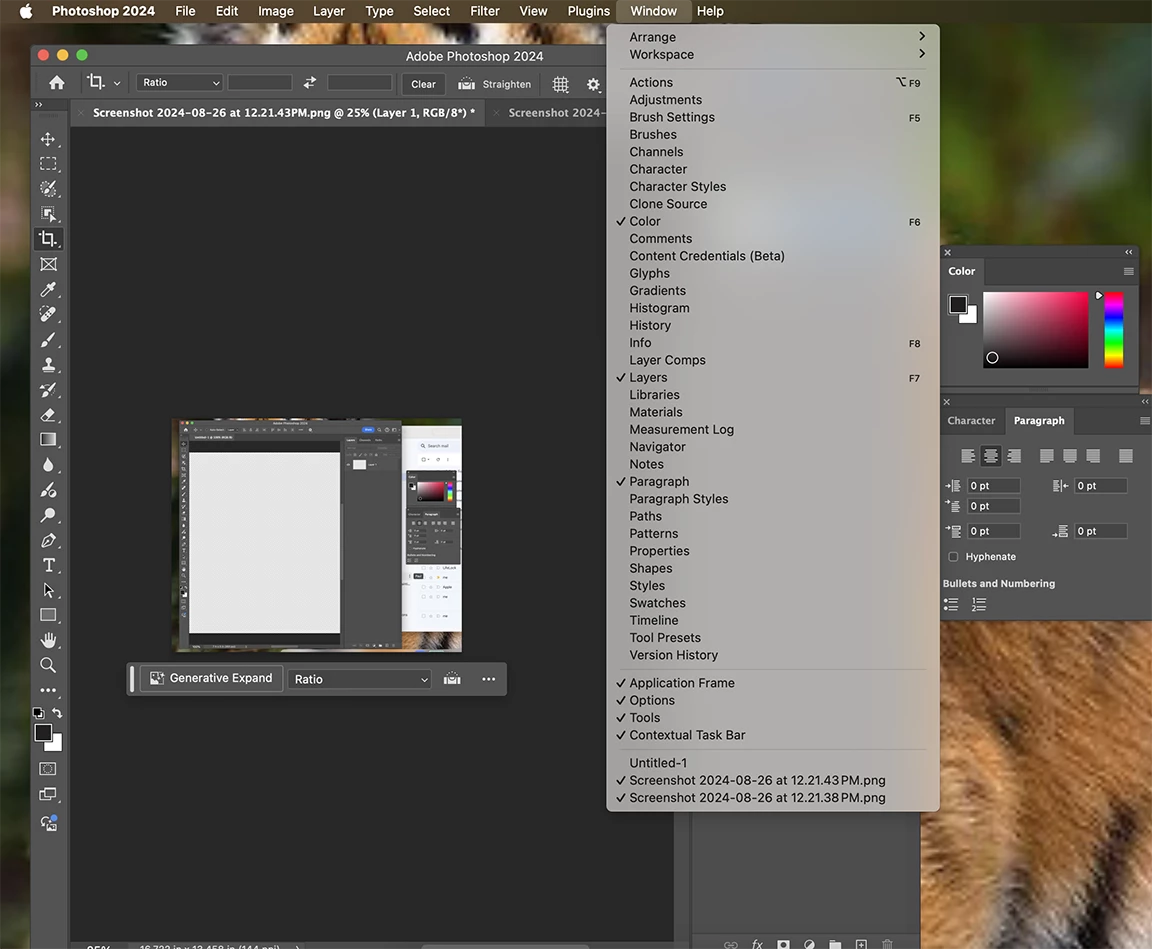Open crop tool preset picker arrow
1152x949 pixels.
pyautogui.click(x=117, y=84)
